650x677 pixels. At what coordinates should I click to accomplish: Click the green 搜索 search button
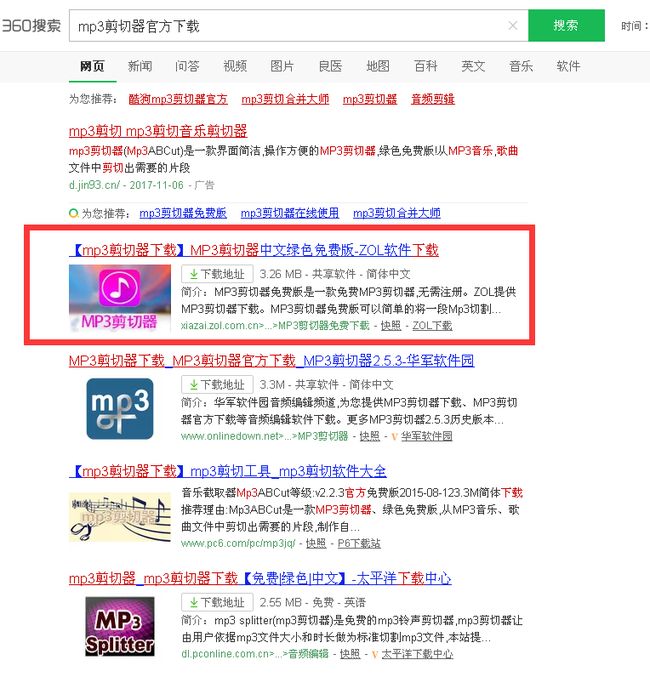[566, 25]
